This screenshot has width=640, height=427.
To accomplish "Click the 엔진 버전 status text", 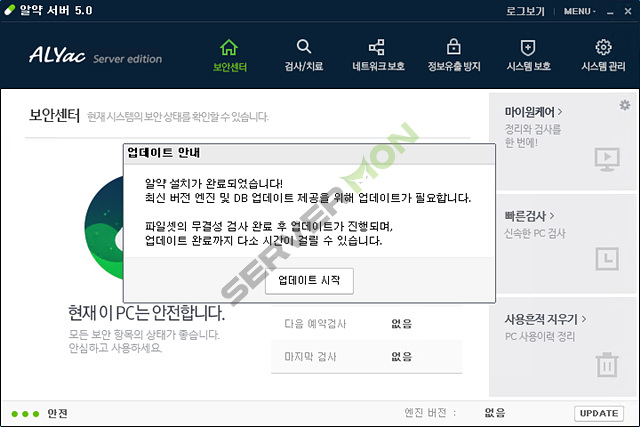I will click(429, 413).
